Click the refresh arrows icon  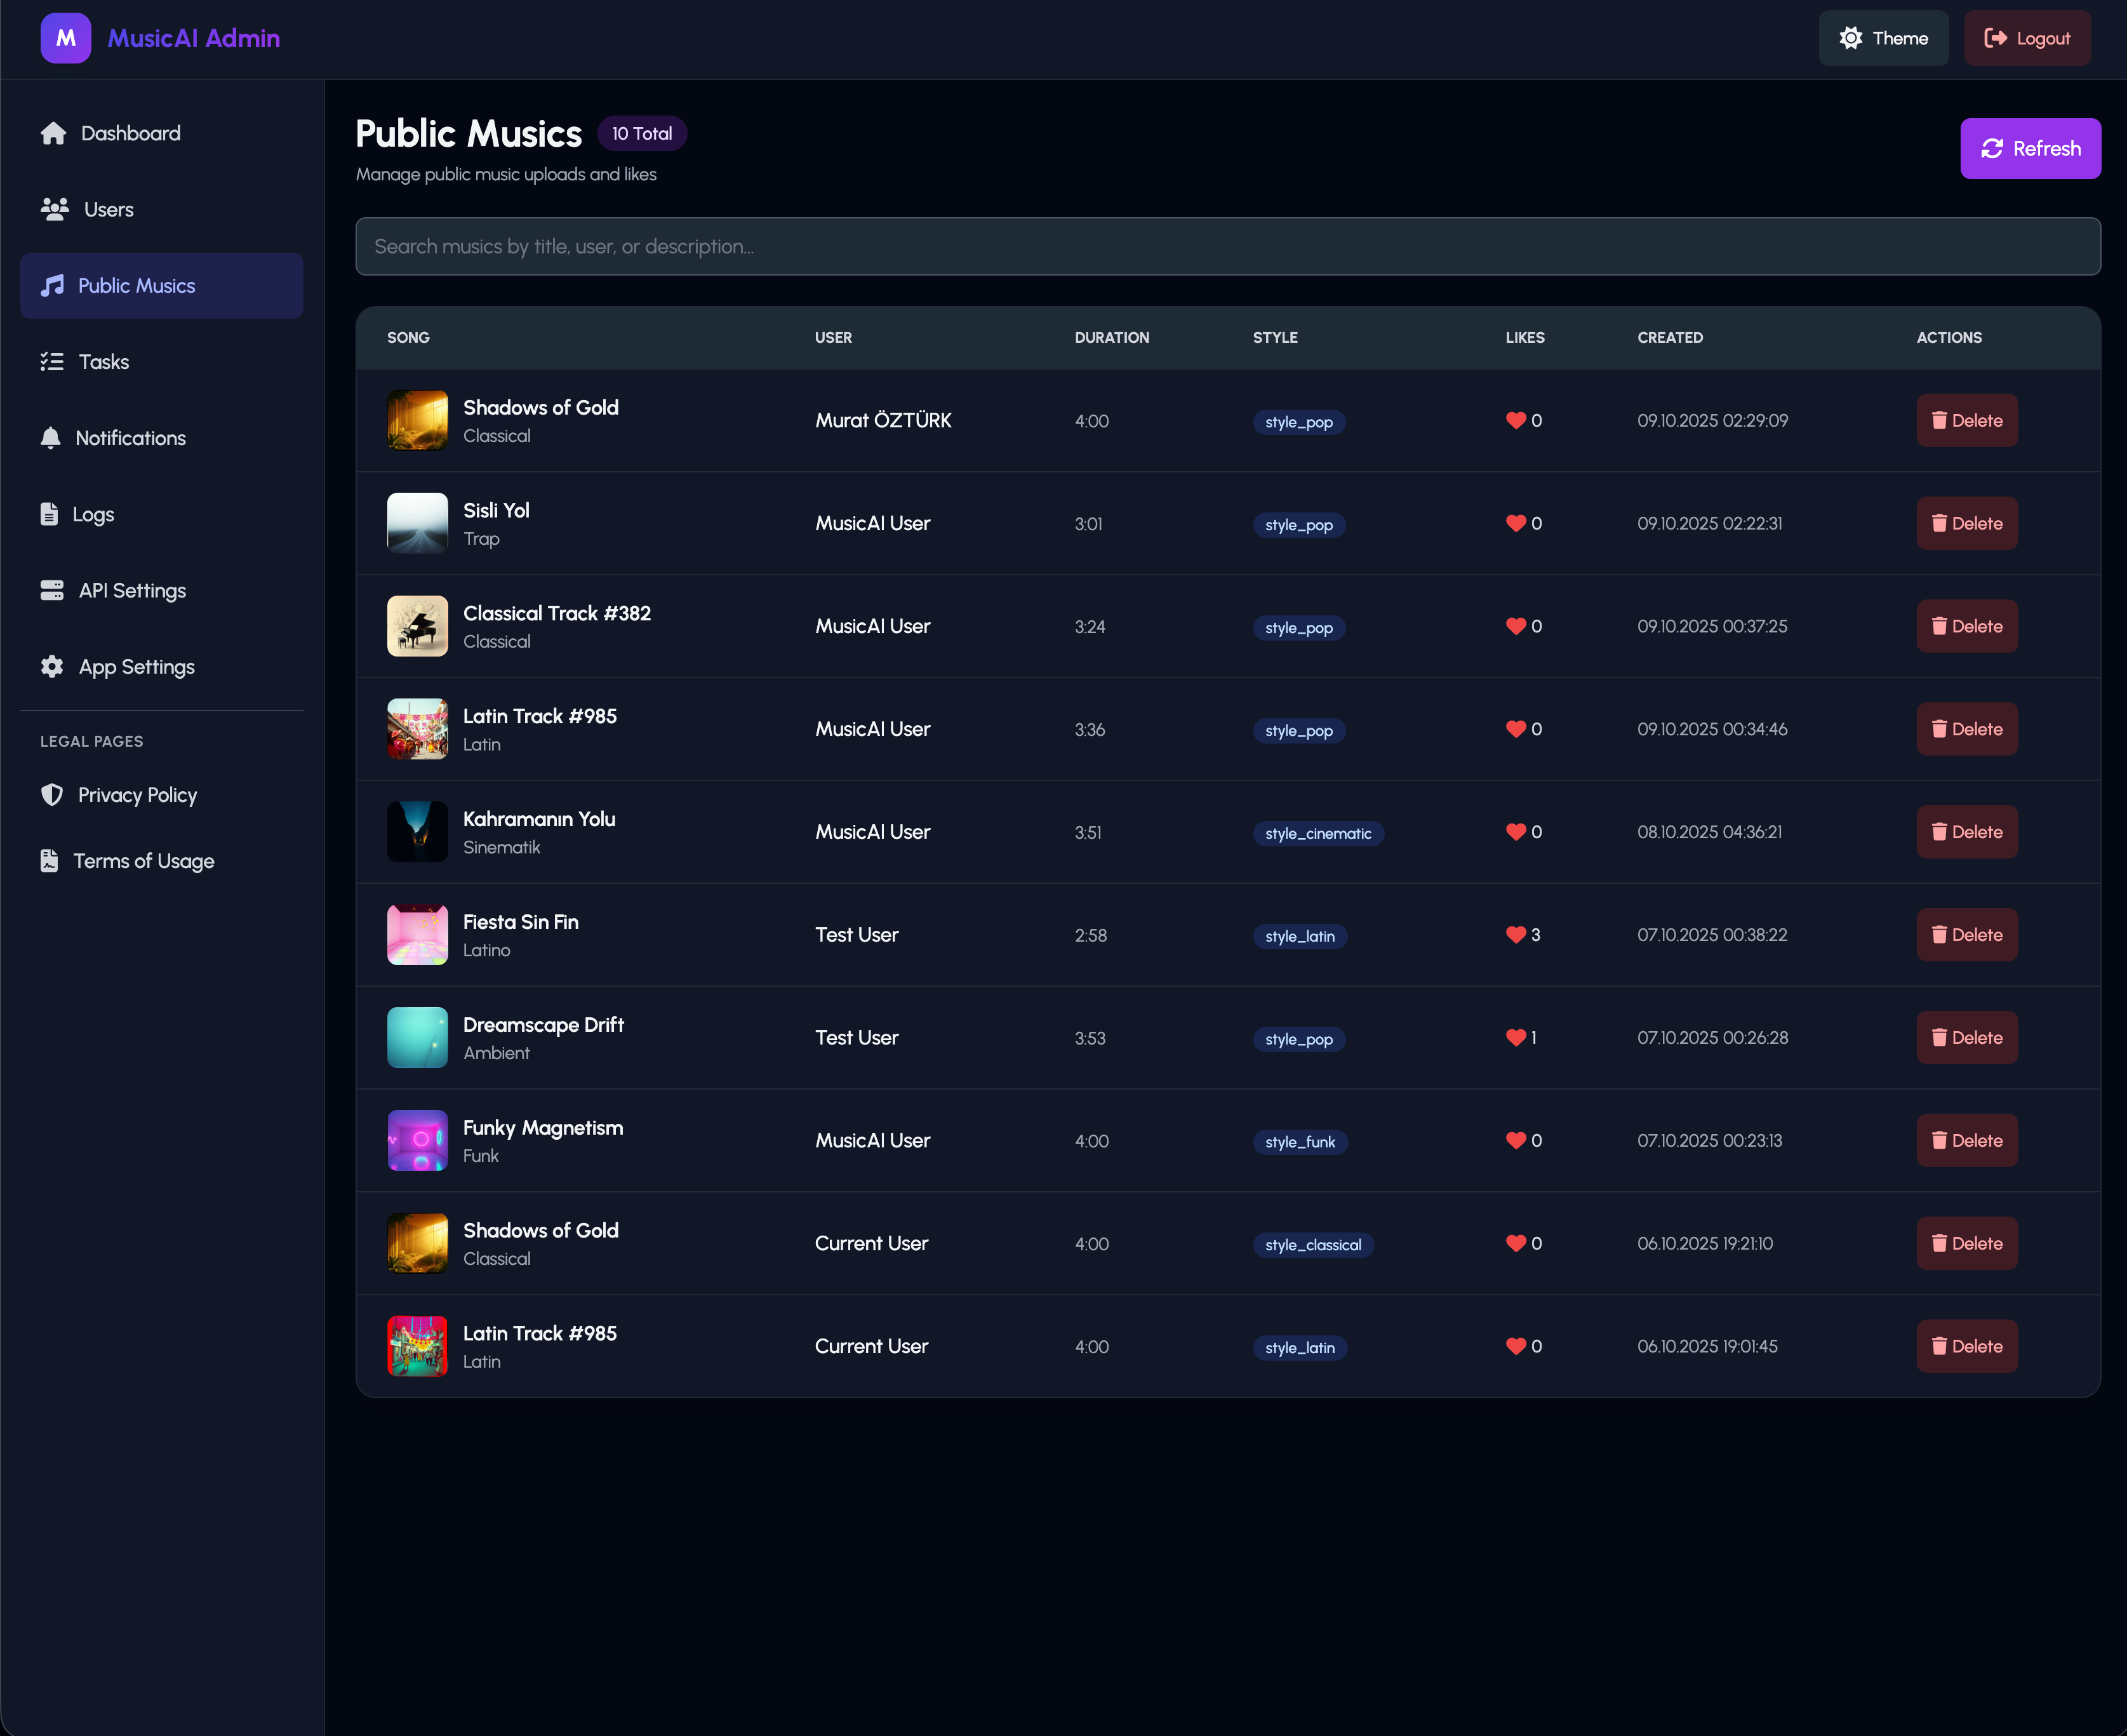(x=1991, y=148)
